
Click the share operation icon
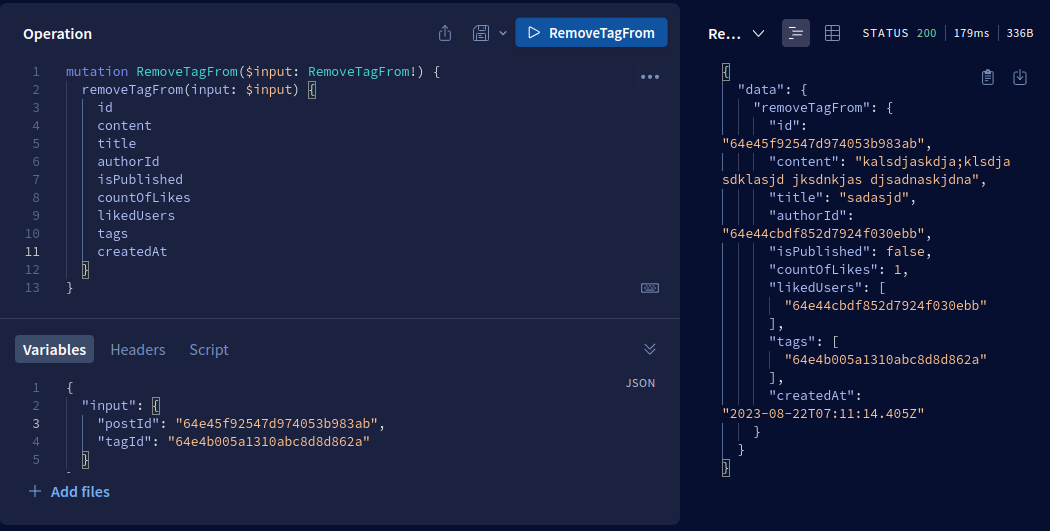(x=445, y=33)
